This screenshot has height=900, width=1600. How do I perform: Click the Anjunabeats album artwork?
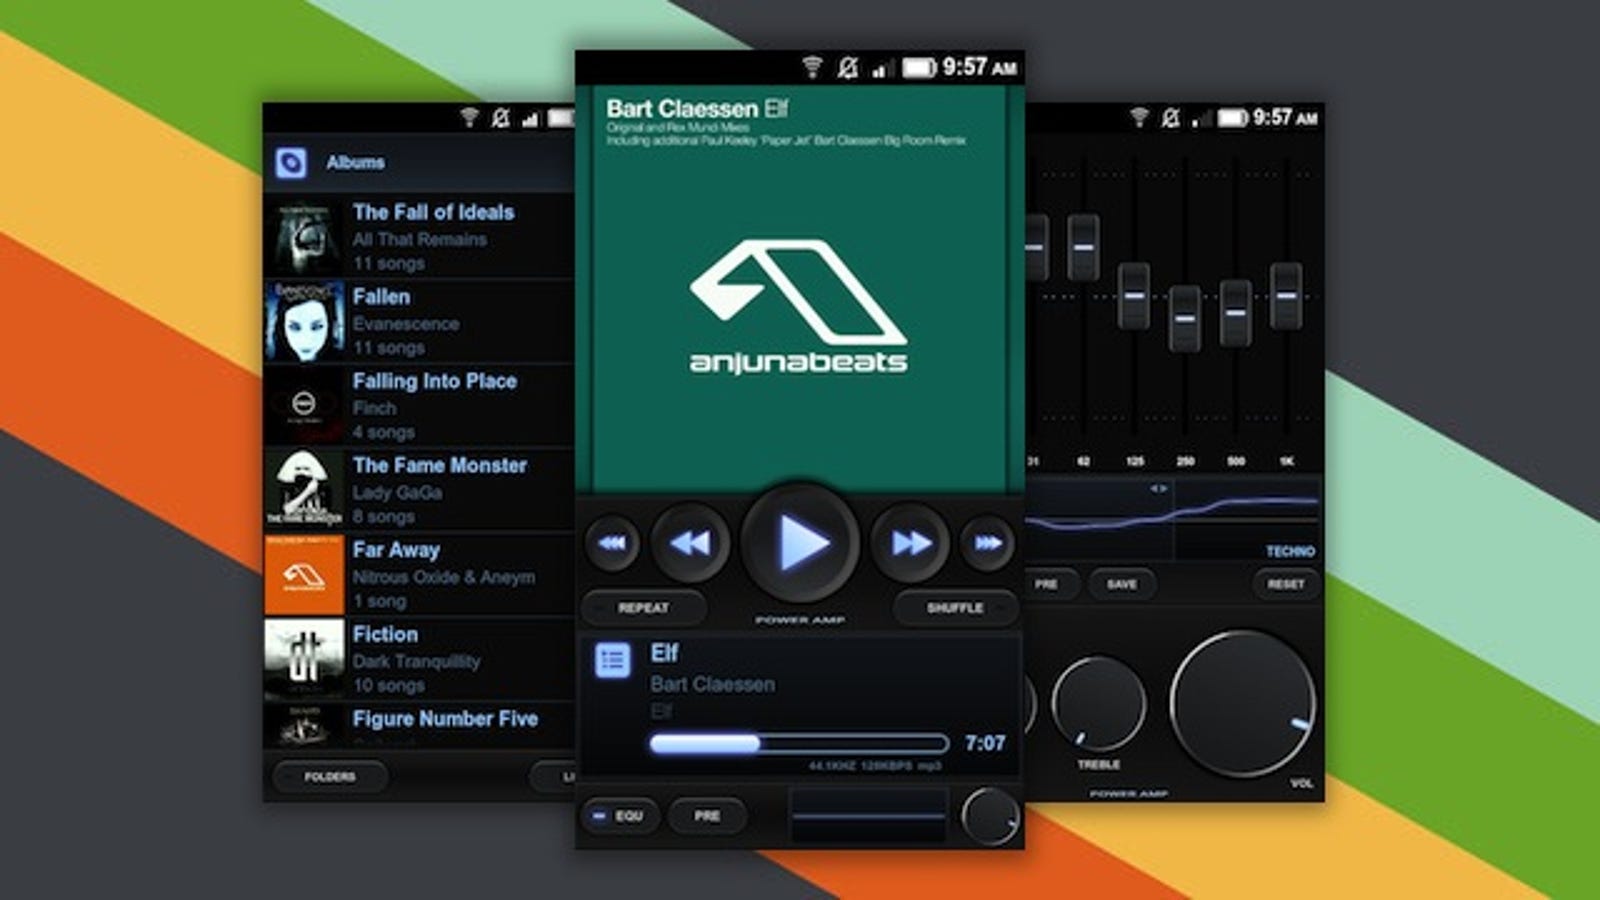(799, 290)
